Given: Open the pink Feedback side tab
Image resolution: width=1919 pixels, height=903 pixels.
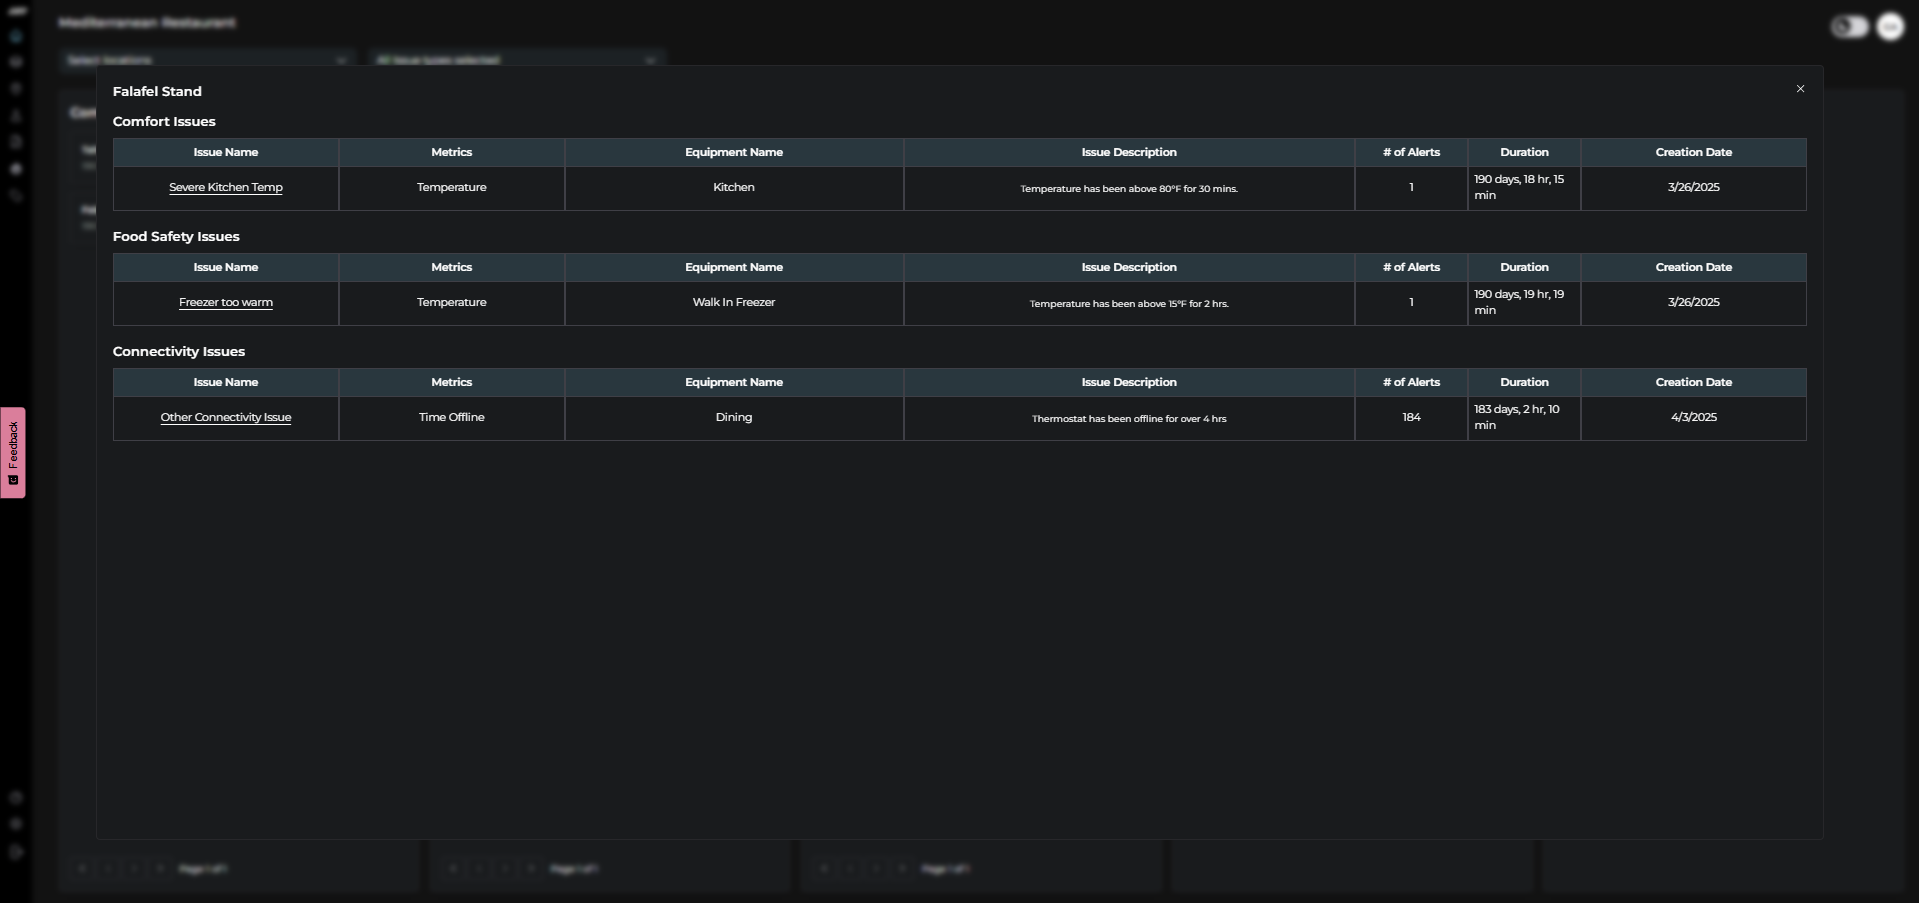Looking at the screenshot, I should coord(13,452).
